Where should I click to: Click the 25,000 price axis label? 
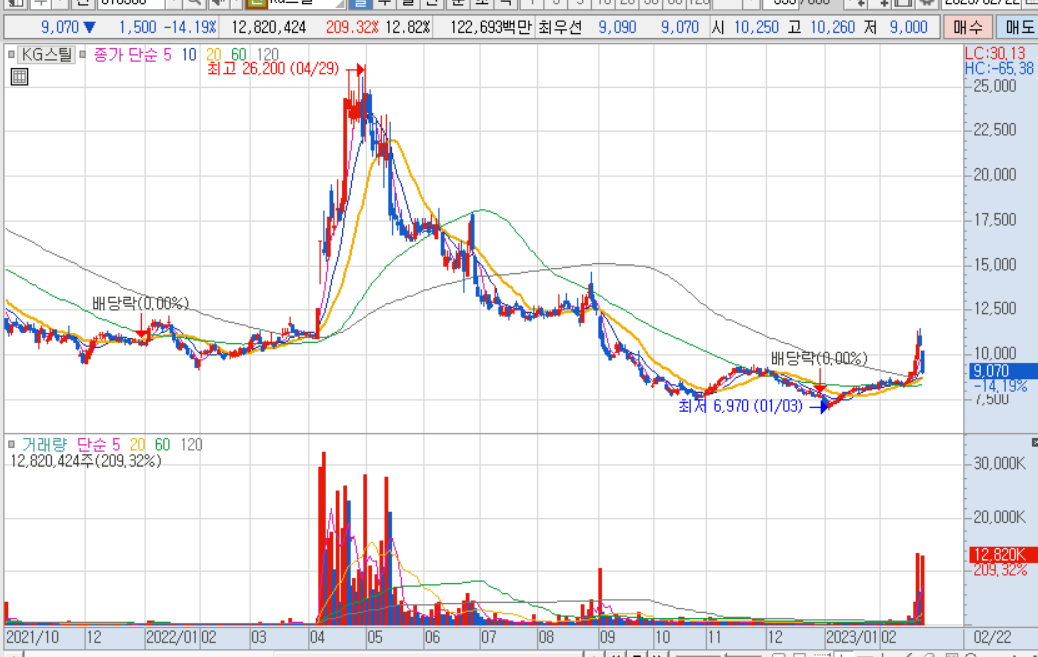[x=994, y=85]
